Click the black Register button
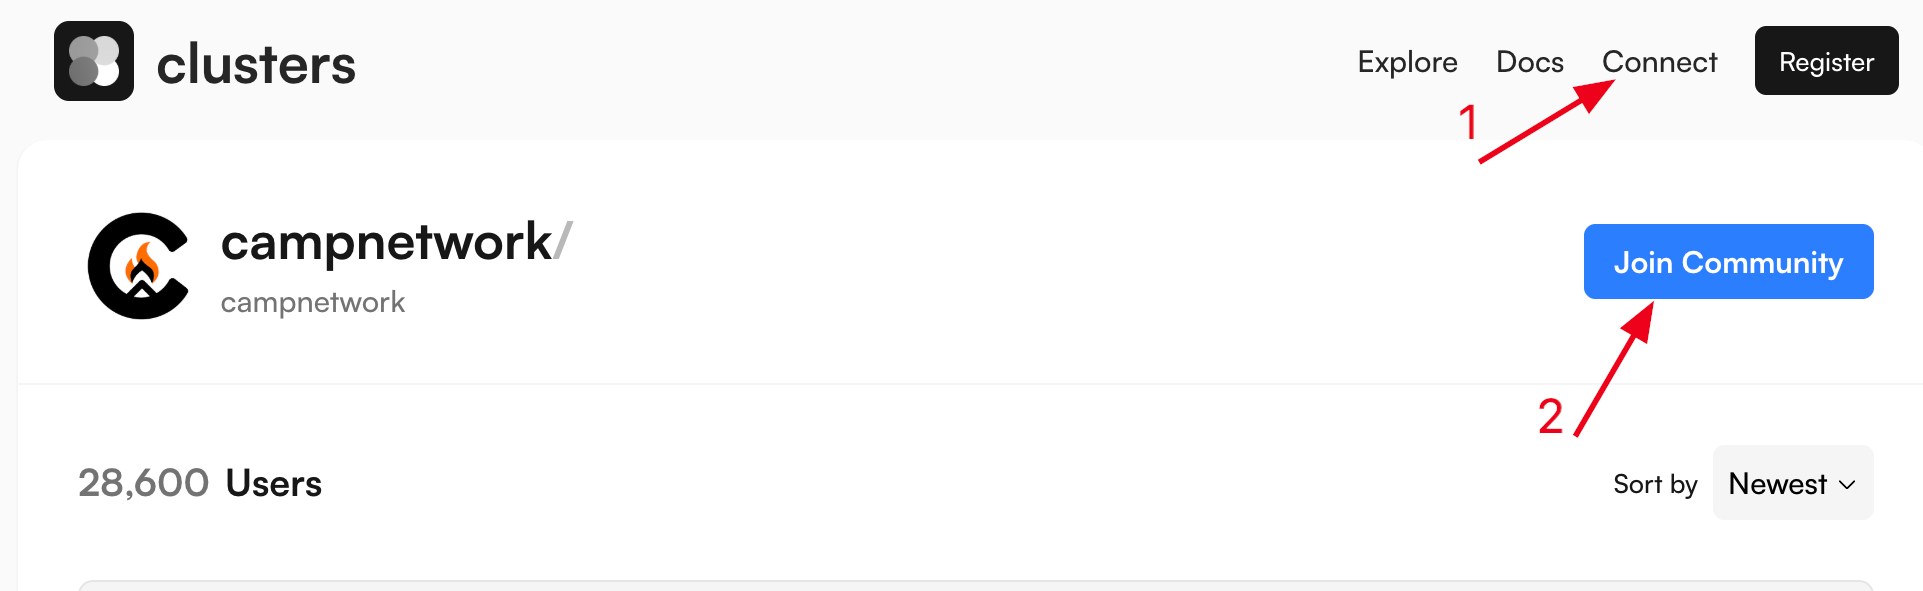Screen dimensions: 1923x591 coord(1826,61)
